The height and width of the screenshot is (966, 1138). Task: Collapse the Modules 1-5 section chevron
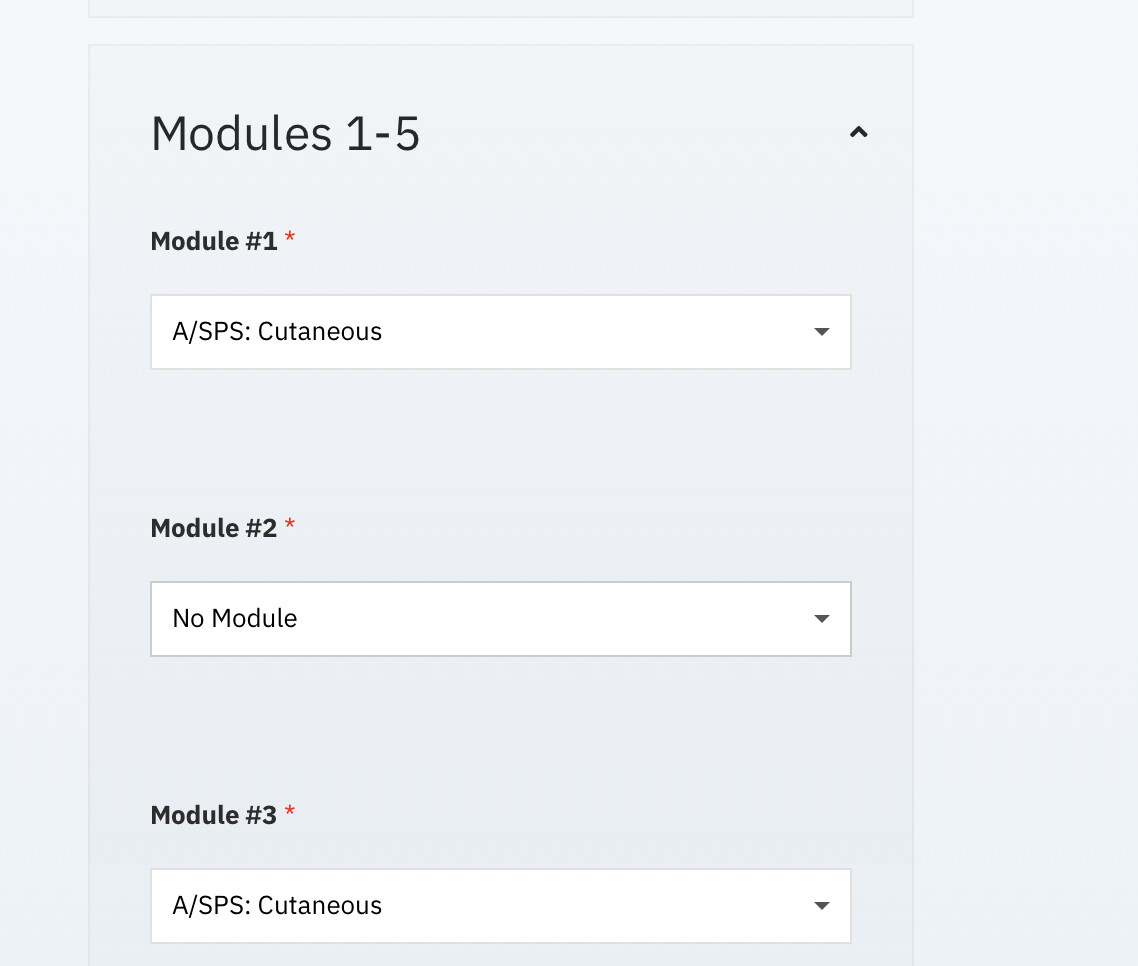[859, 132]
